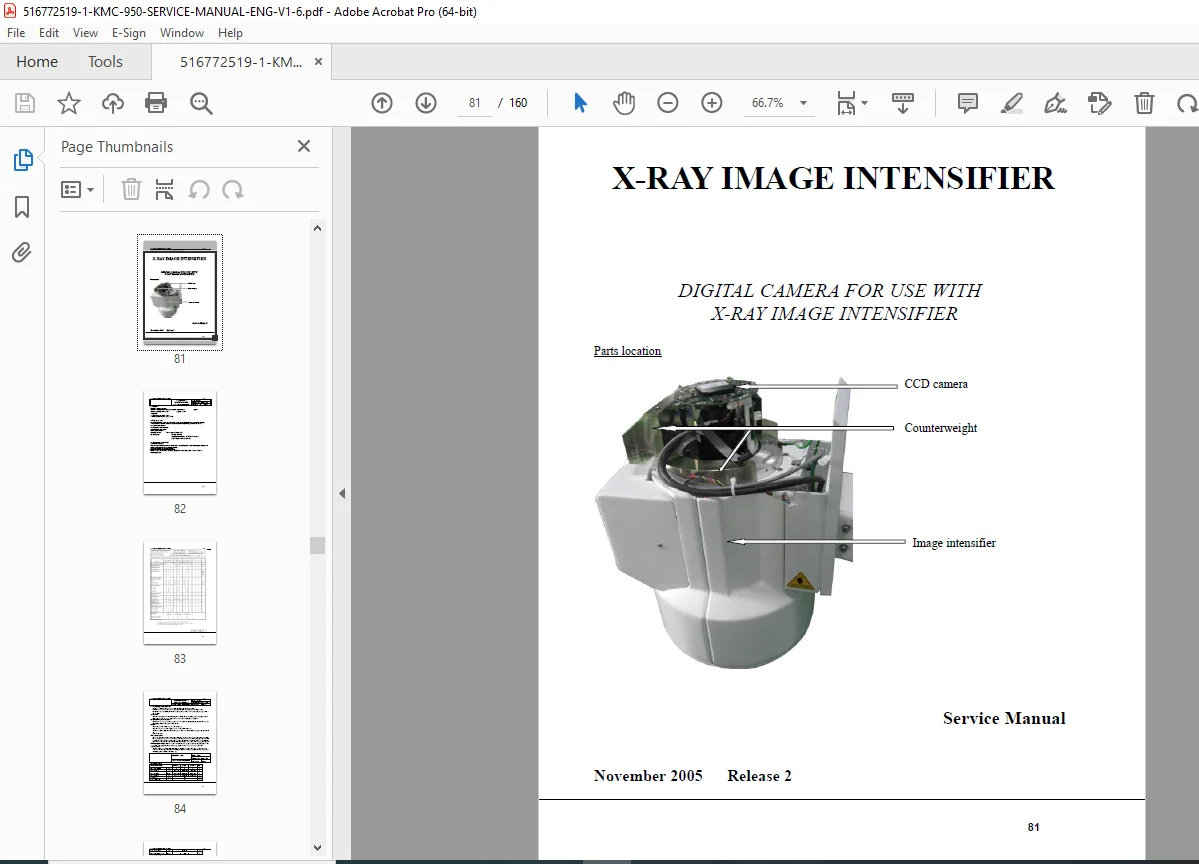1199x864 pixels.
Task: Open the zoom level dropdown arrow
Action: [x=804, y=103]
